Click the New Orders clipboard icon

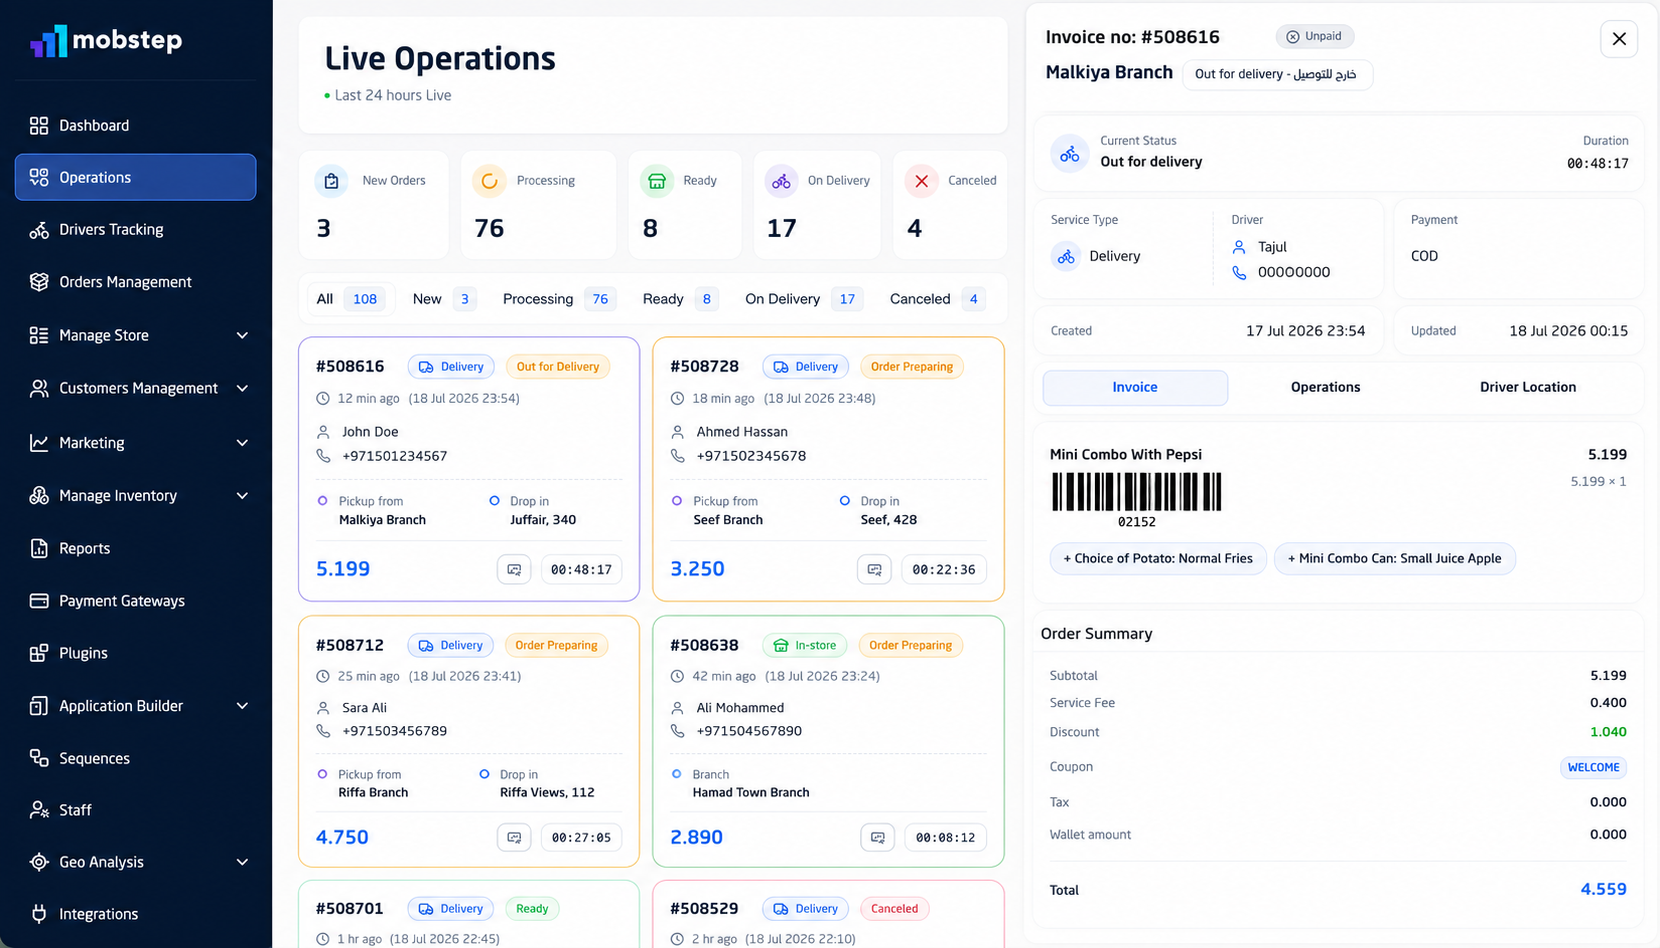click(331, 181)
